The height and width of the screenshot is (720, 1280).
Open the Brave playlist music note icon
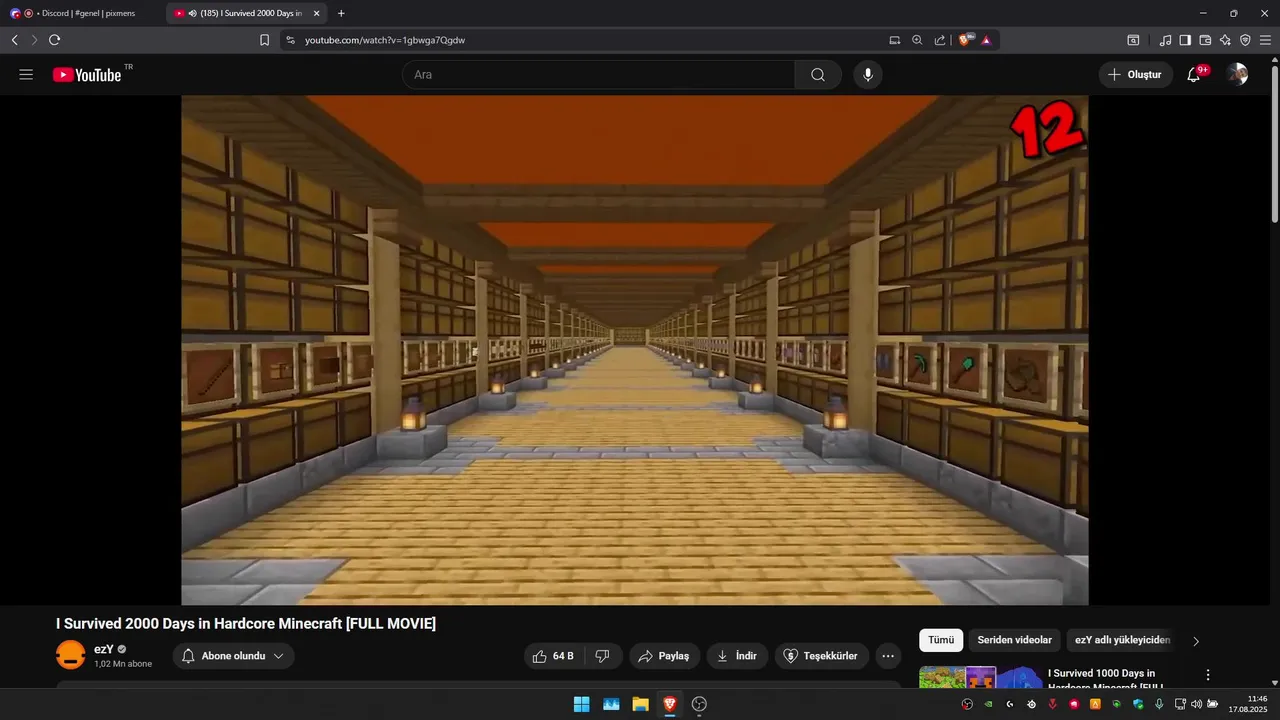(1165, 40)
